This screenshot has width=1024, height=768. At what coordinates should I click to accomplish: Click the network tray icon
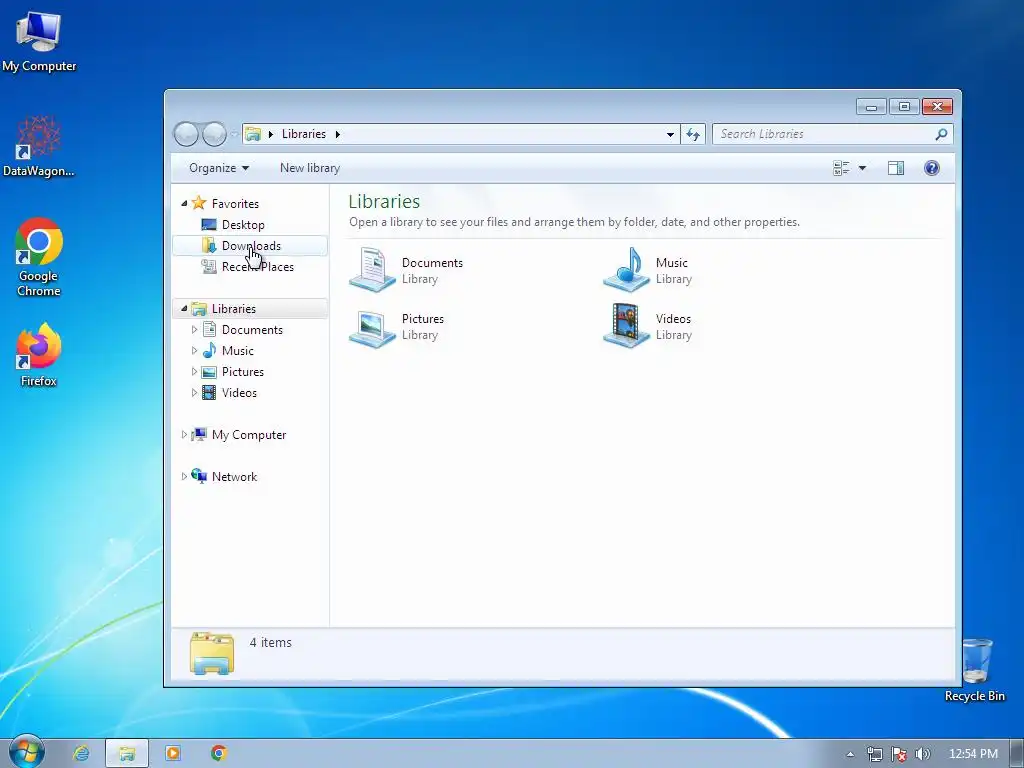pyautogui.click(x=874, y=754)
